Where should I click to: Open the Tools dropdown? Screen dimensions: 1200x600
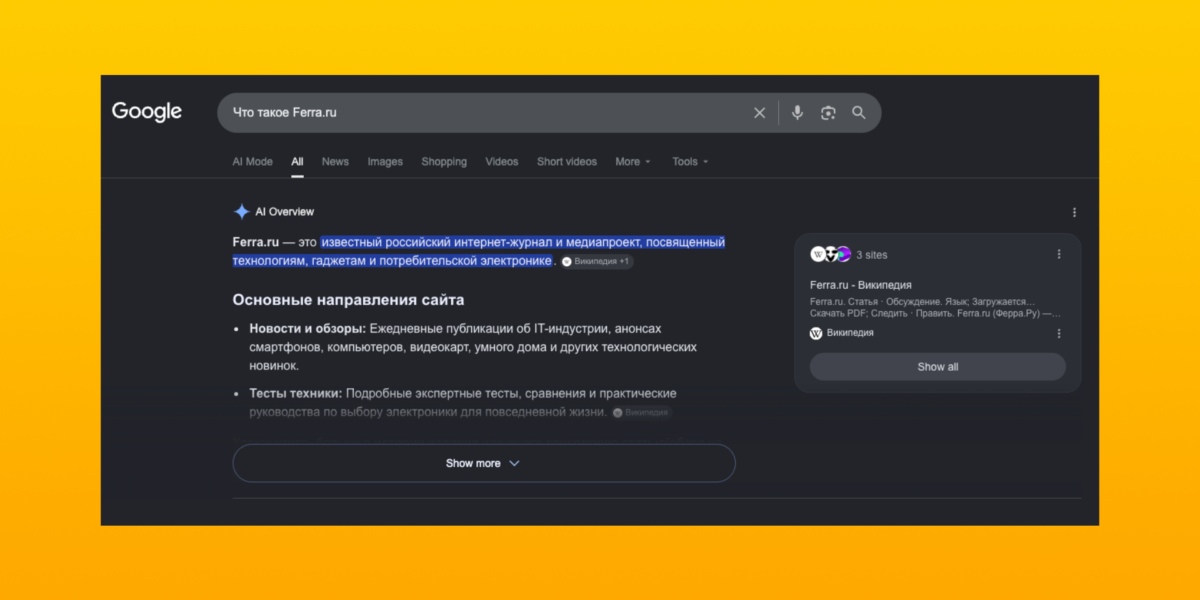click(x=690, y=161)
